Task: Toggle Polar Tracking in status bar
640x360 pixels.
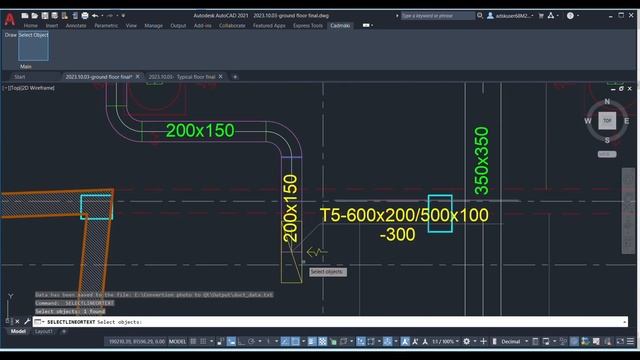Action: click(252, 341)
